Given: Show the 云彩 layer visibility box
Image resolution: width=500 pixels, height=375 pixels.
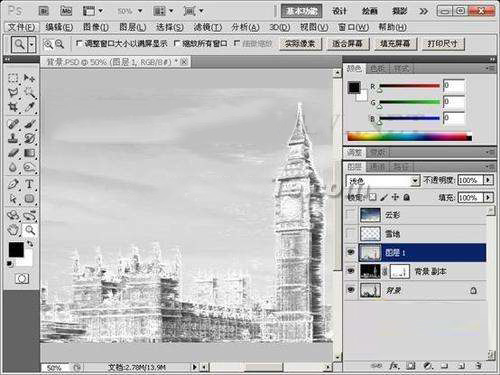Looking at the screenshot, I should tap(351, 215).
